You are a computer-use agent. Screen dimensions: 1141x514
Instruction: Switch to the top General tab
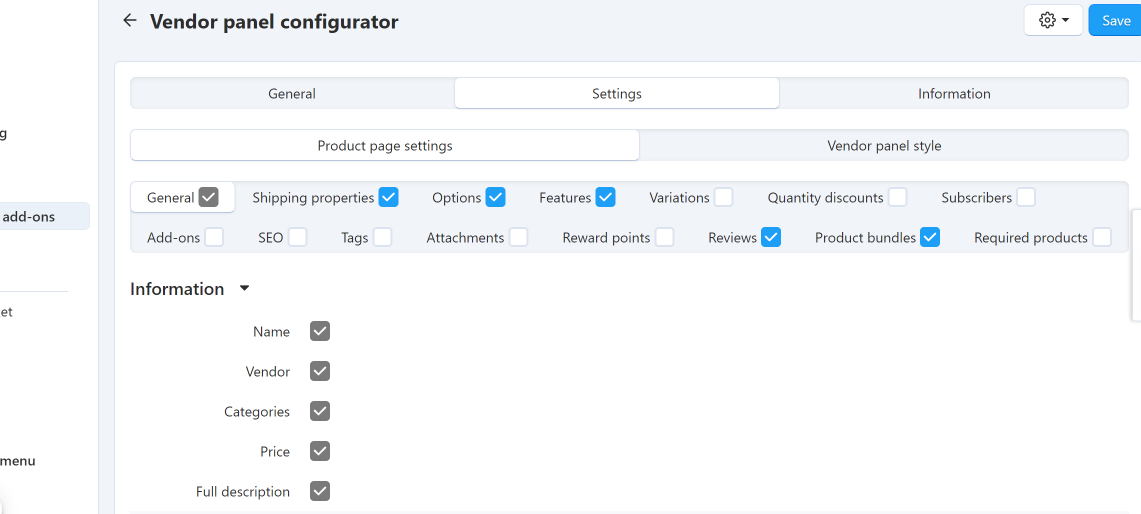pos(292,93)
